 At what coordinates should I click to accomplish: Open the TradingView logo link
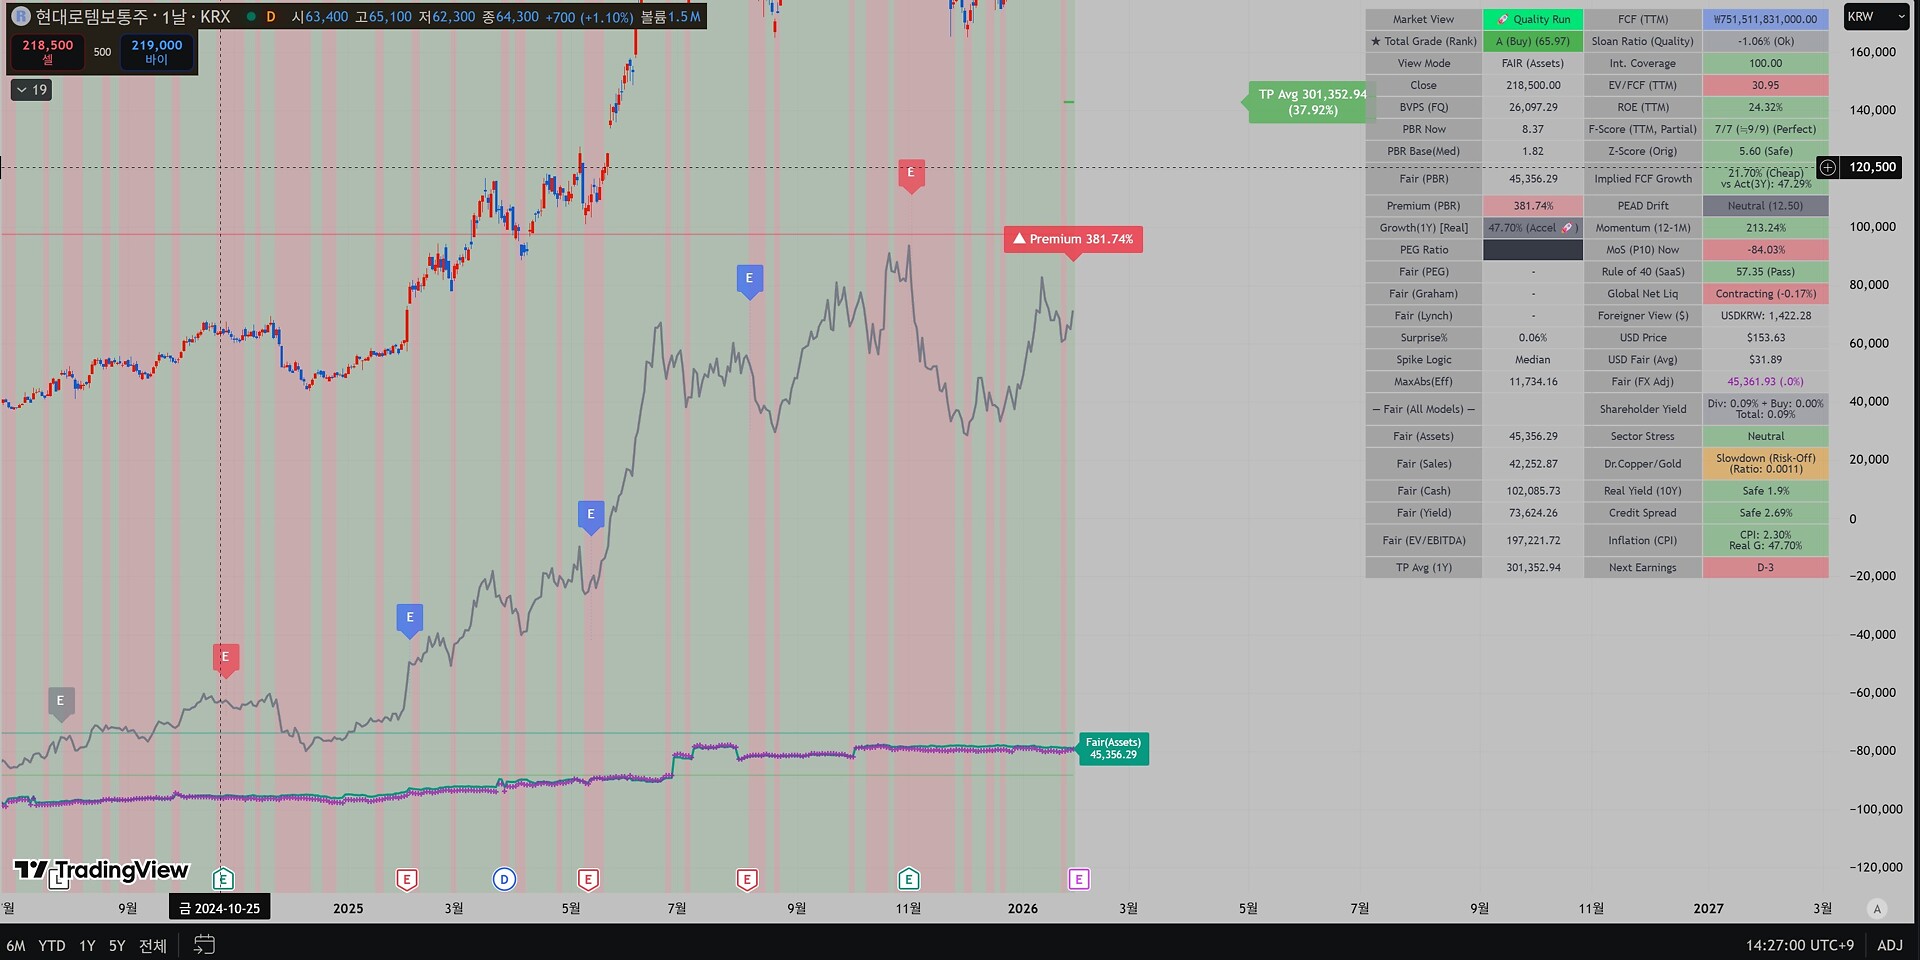pos(101,871)
